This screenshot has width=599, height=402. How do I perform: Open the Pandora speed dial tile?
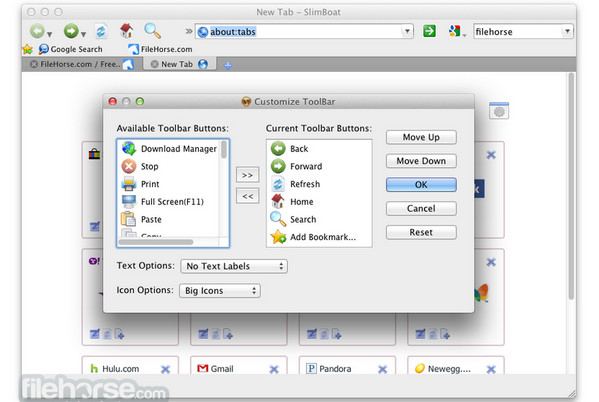pos(329,369)
